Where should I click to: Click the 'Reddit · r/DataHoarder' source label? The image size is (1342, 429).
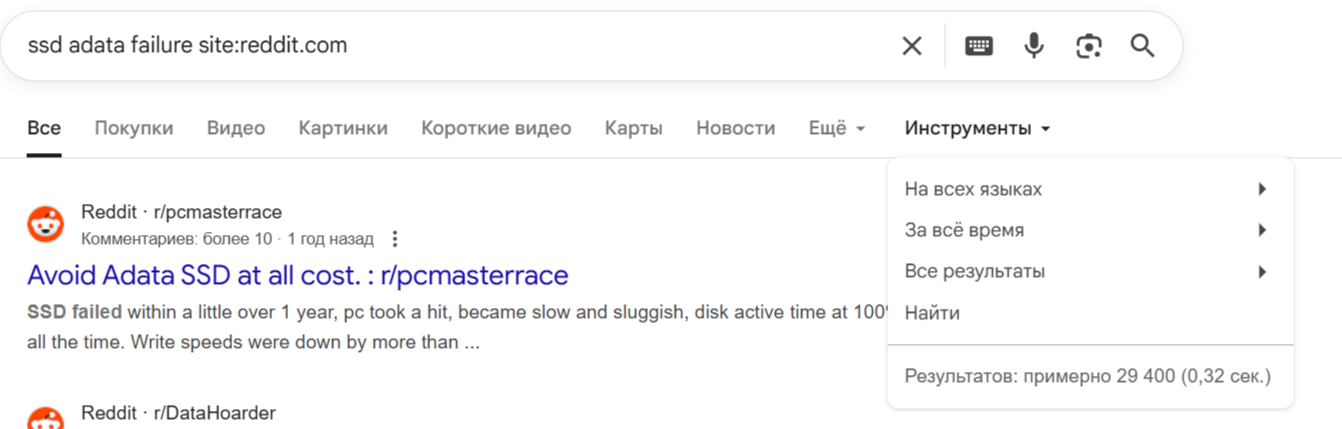pyautogui.click(x=178, y=413)
